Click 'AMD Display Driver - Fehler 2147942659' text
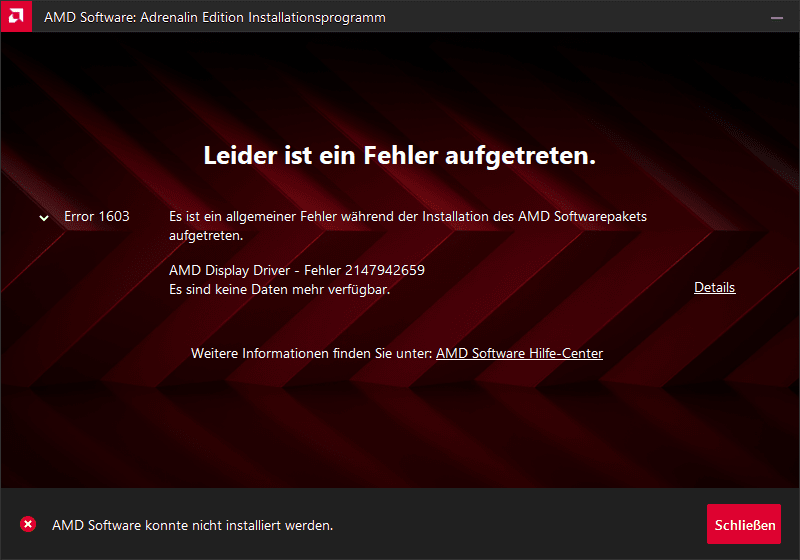Image resolution: width=800 pixels, height=560 pixels. pos(297,270)
